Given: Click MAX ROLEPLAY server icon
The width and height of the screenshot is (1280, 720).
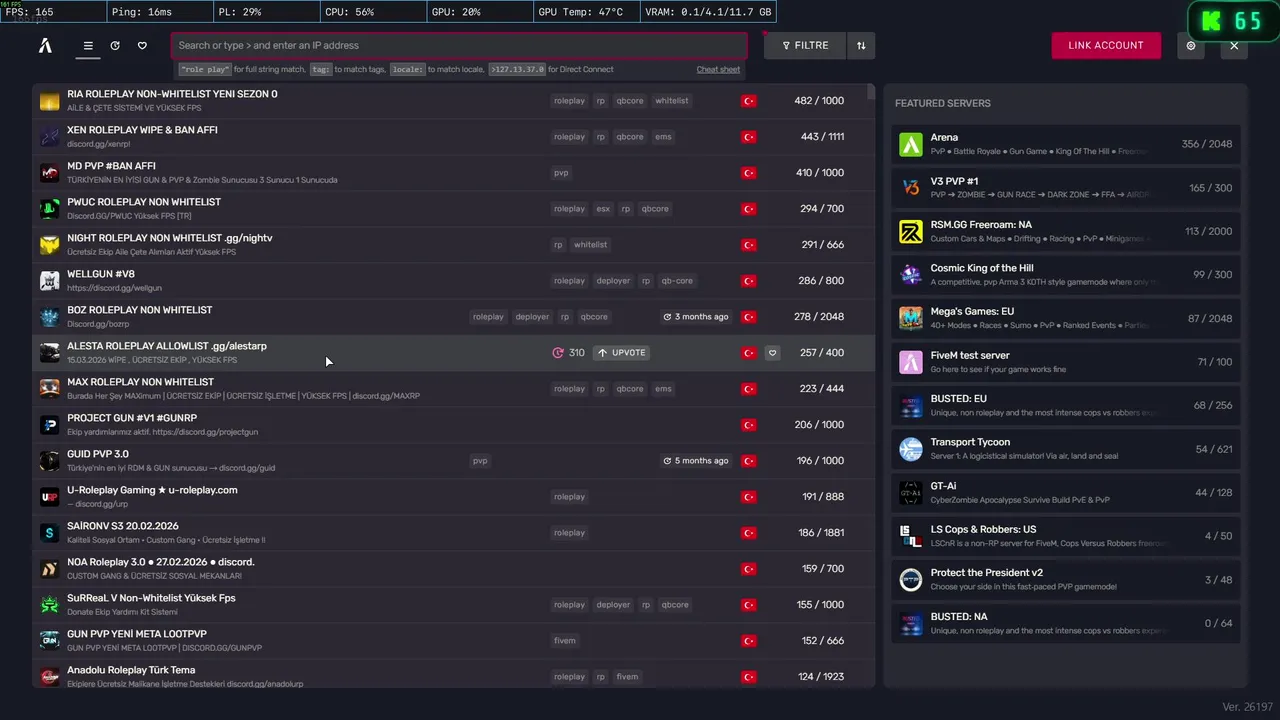Looking at the screenshot, I should pyautogui.click(x=50, y=389).
